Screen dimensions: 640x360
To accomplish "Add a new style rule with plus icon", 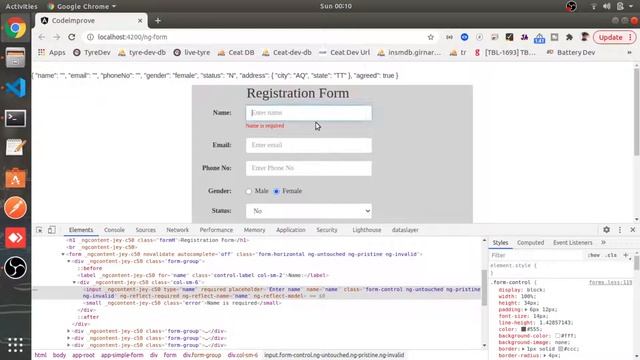I will 625,255.
